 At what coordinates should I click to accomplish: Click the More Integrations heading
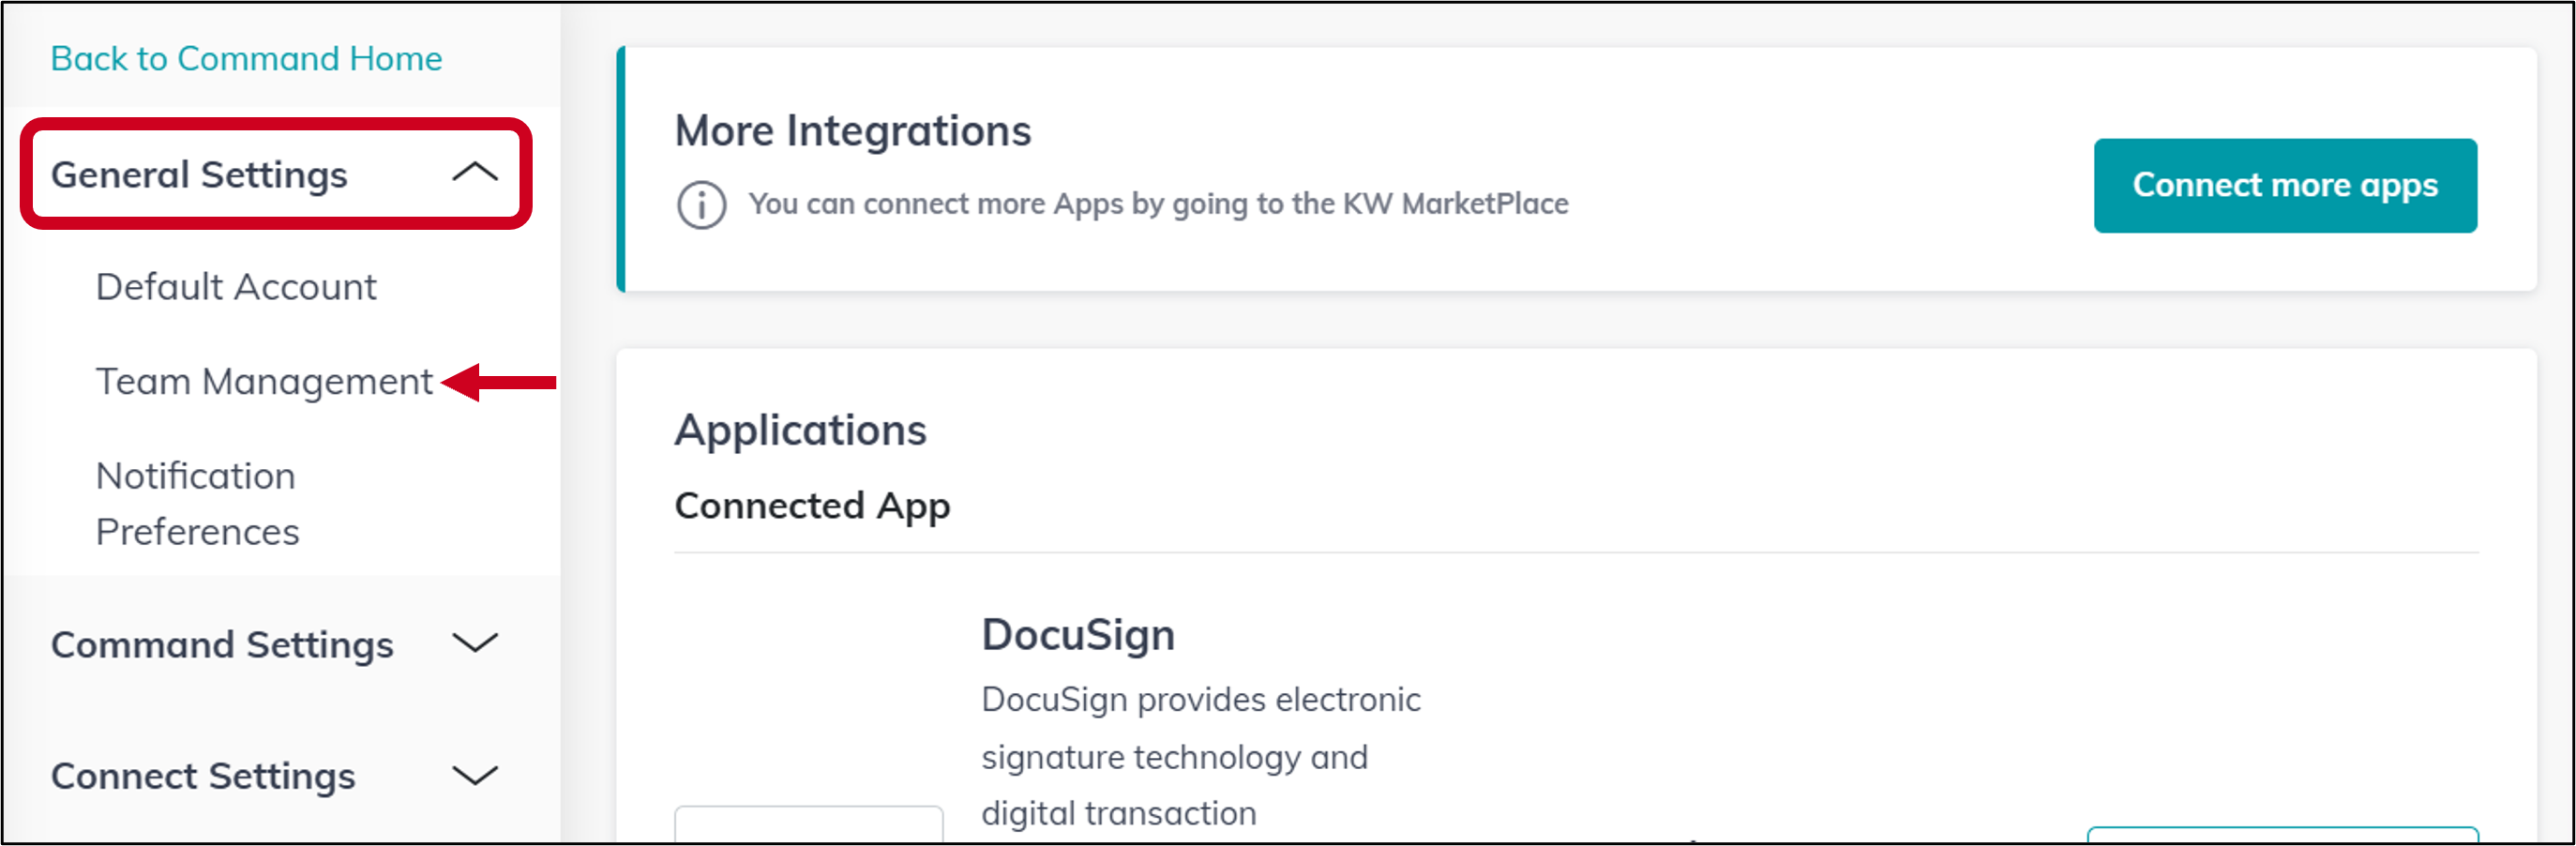pyautogui.click(x=853, y=131)
